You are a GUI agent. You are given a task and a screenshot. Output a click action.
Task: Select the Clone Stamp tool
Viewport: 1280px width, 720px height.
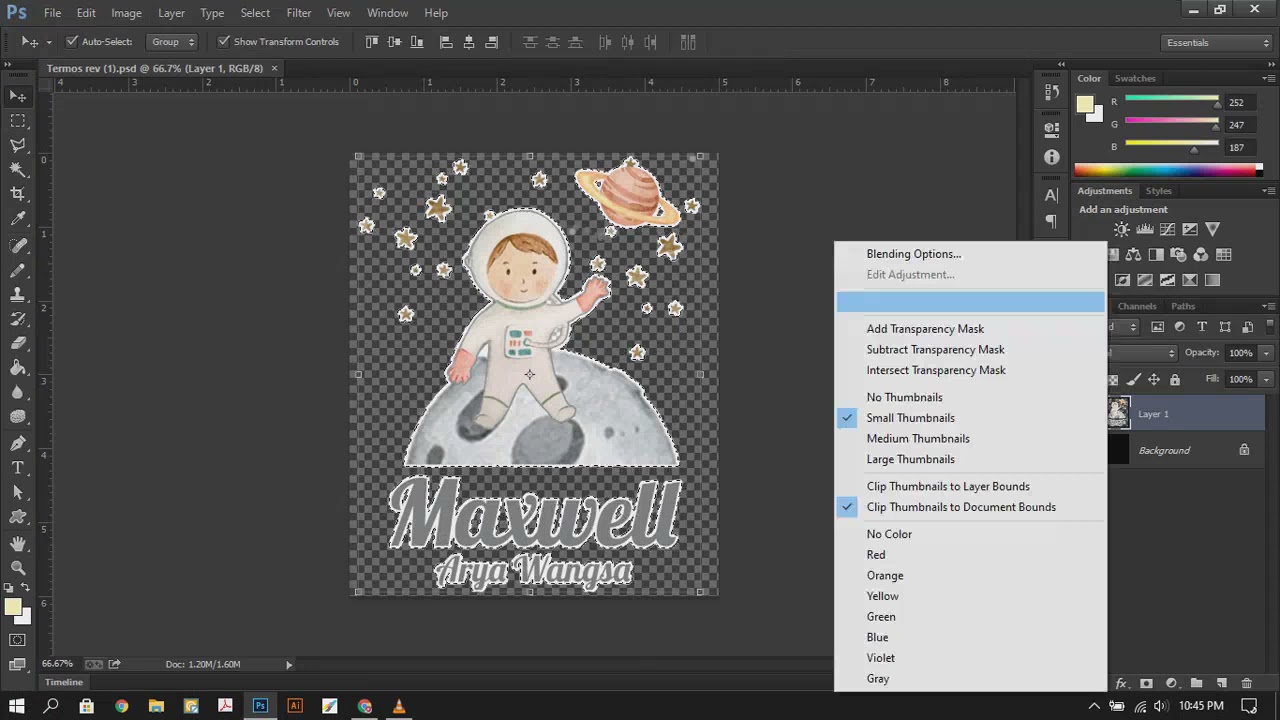coord(18,295)
